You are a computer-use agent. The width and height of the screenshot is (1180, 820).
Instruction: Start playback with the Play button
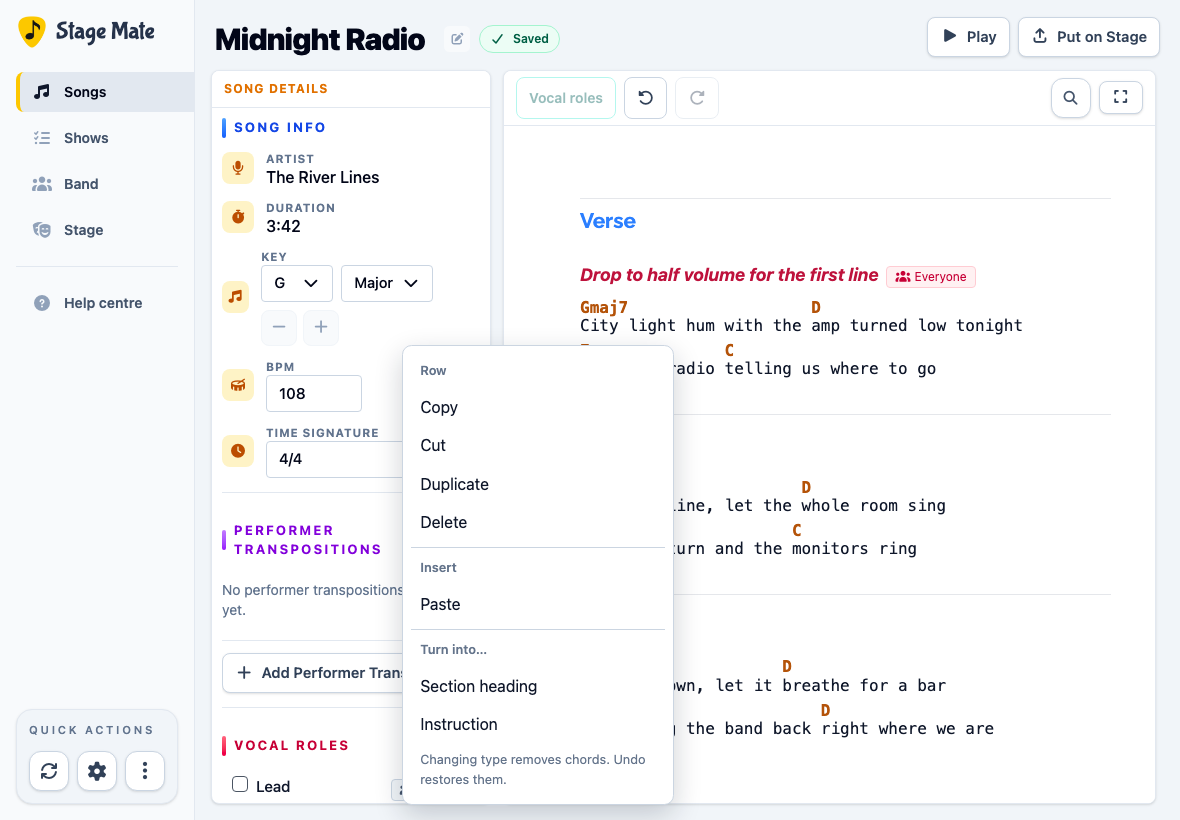pos(968,37)
